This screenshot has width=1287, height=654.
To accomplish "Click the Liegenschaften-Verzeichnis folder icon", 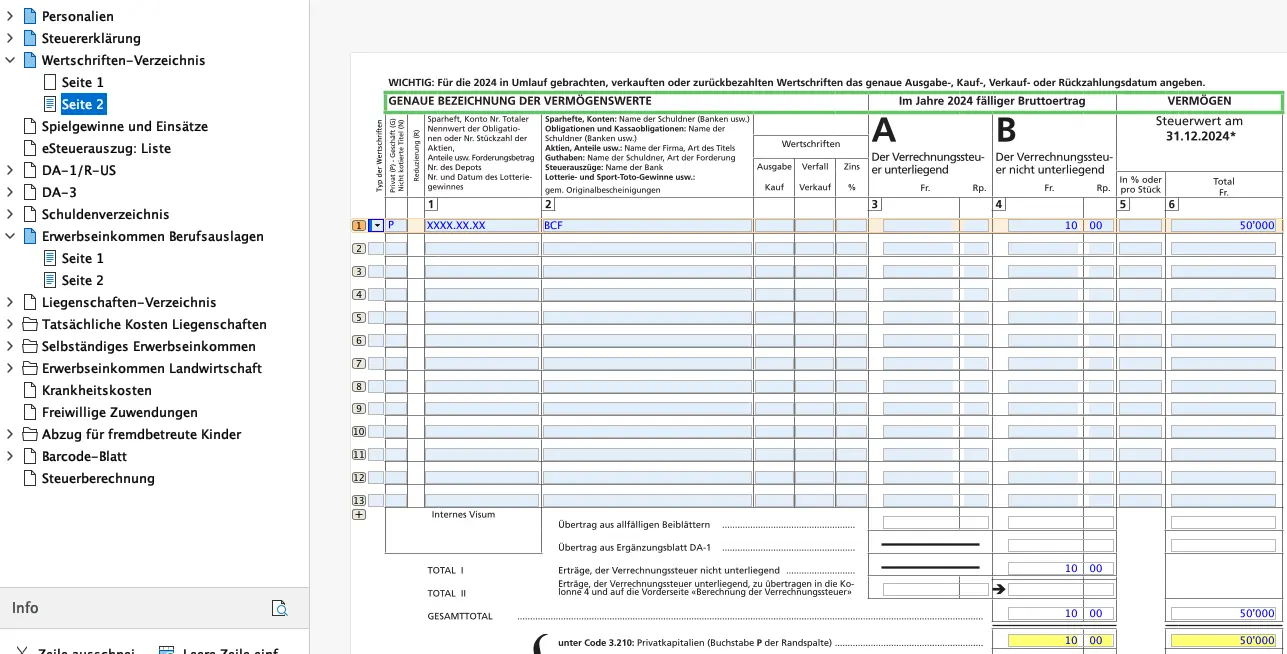I will coord(30,302).
